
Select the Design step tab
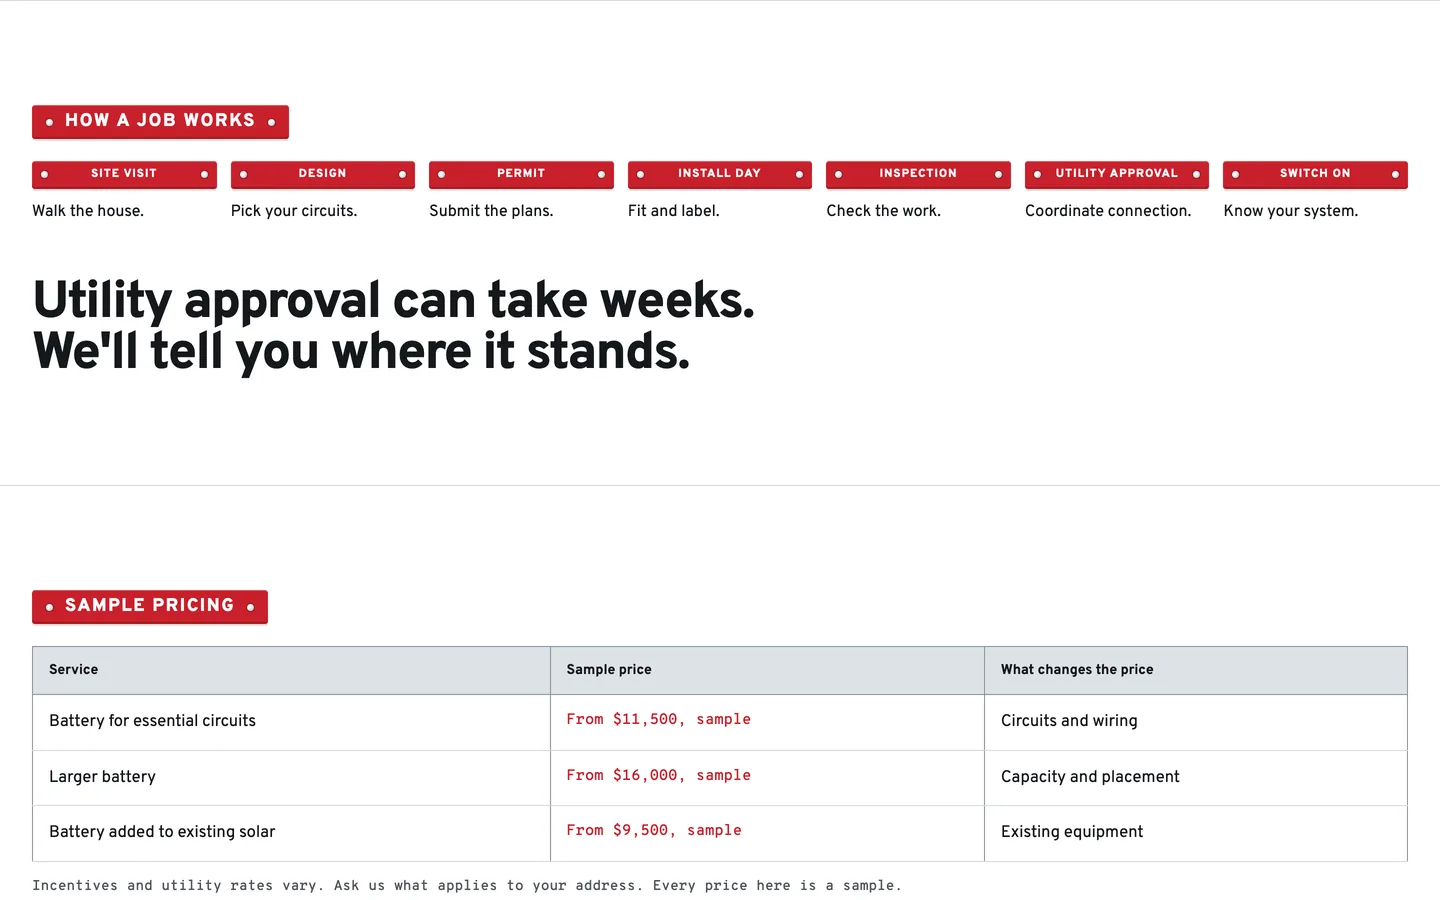click(x=322, y=174)
